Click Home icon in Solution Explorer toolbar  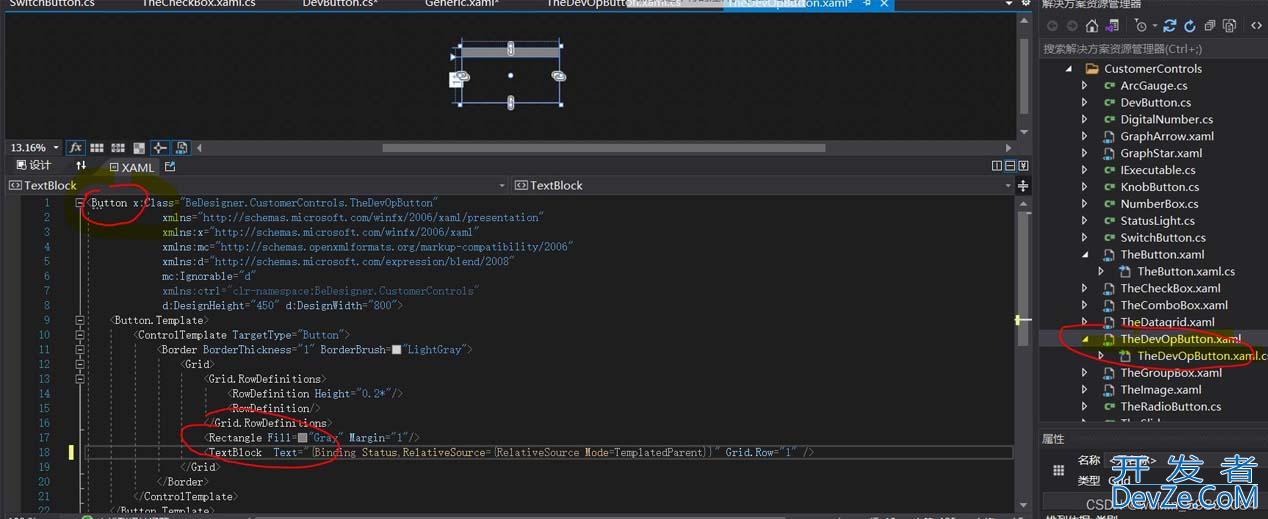pos(1091,26)
